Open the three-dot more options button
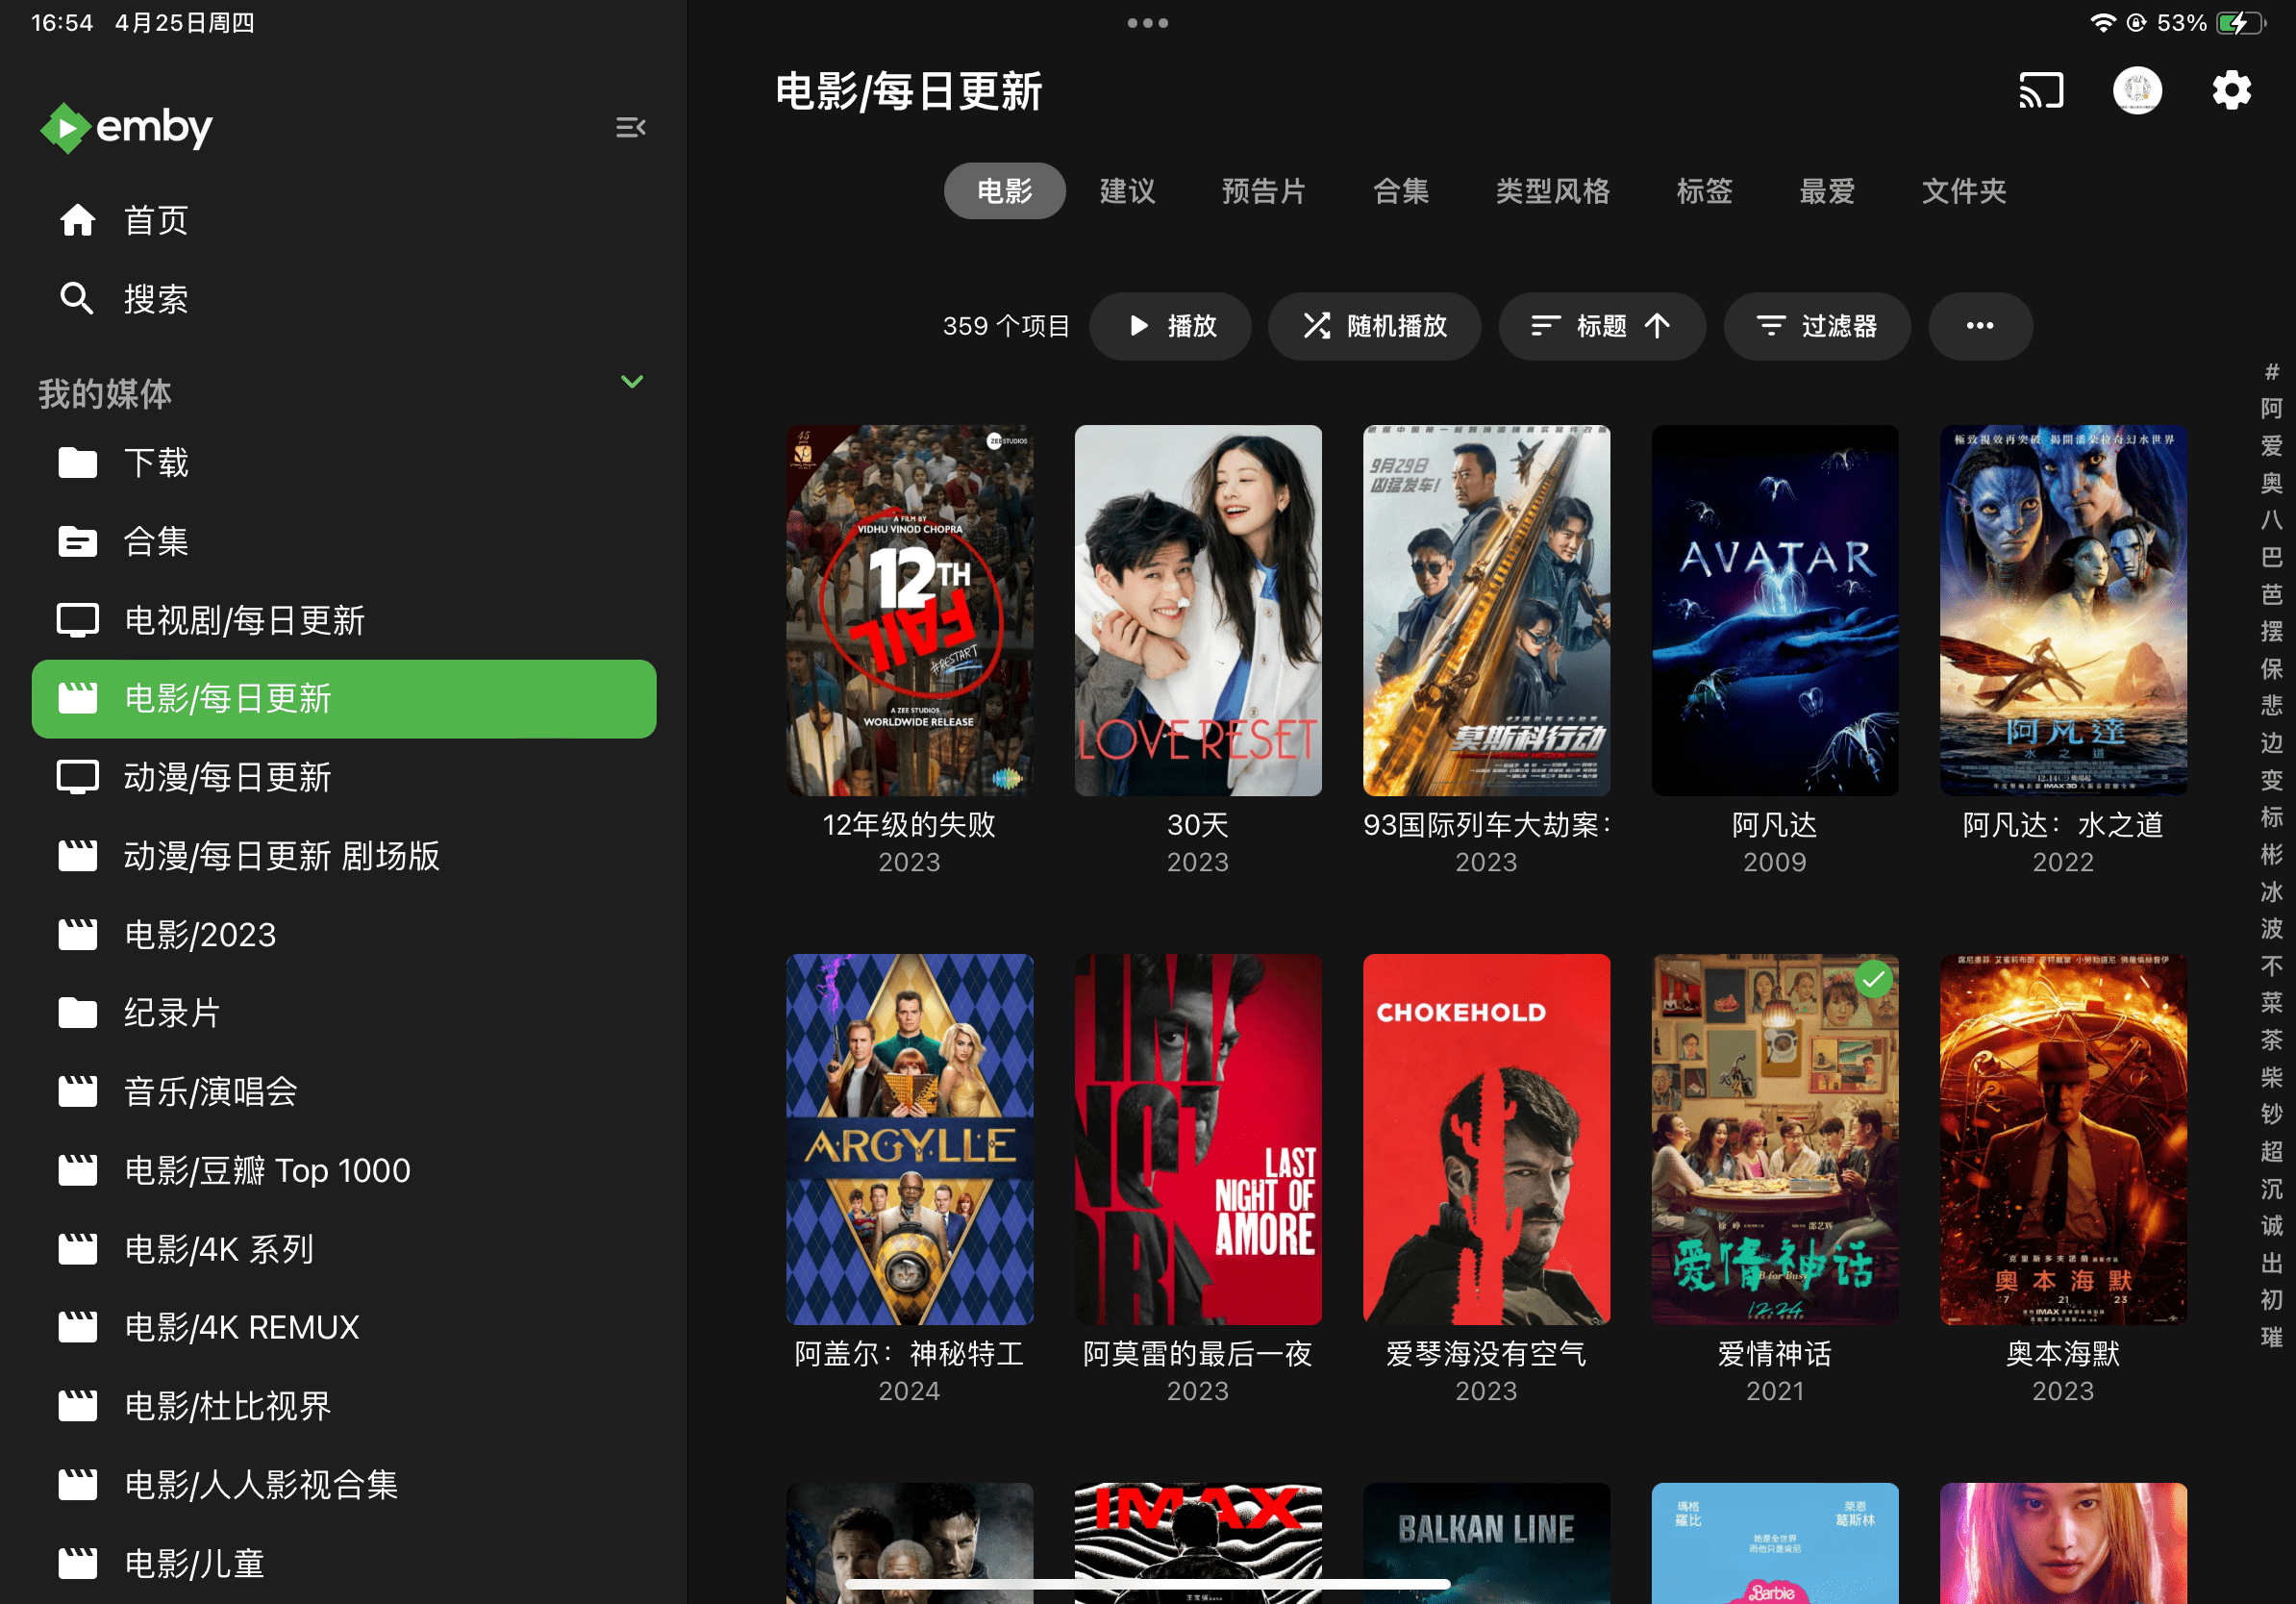Viewport: 2296px width, 1604px height. pos(1980,326)
